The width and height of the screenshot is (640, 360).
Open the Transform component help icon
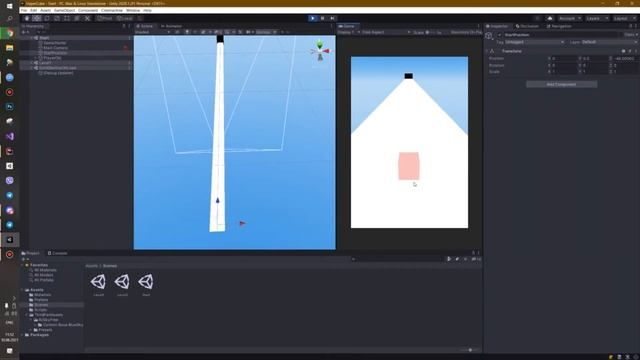(x=624, y=51)
